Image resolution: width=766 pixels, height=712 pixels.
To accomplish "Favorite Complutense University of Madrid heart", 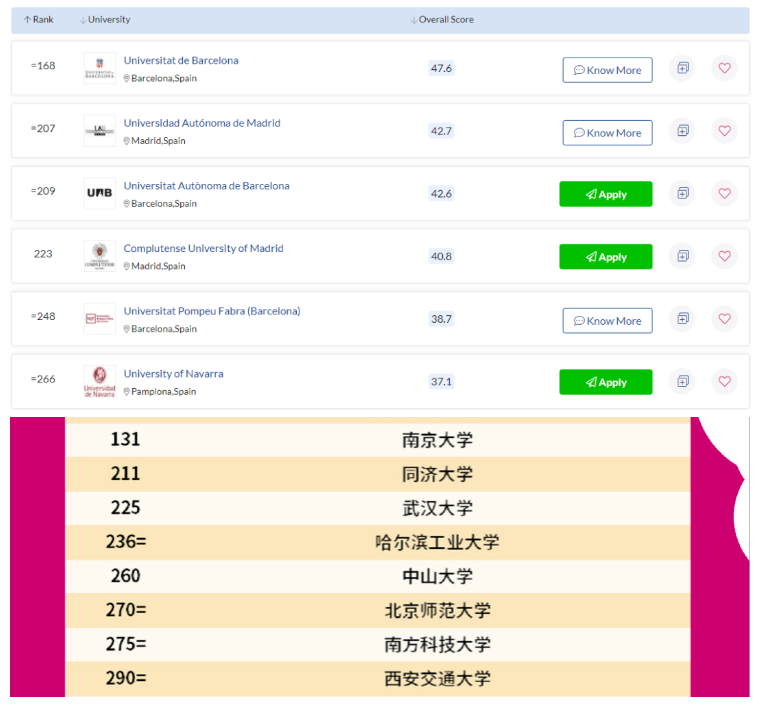I will coord(724,256).
